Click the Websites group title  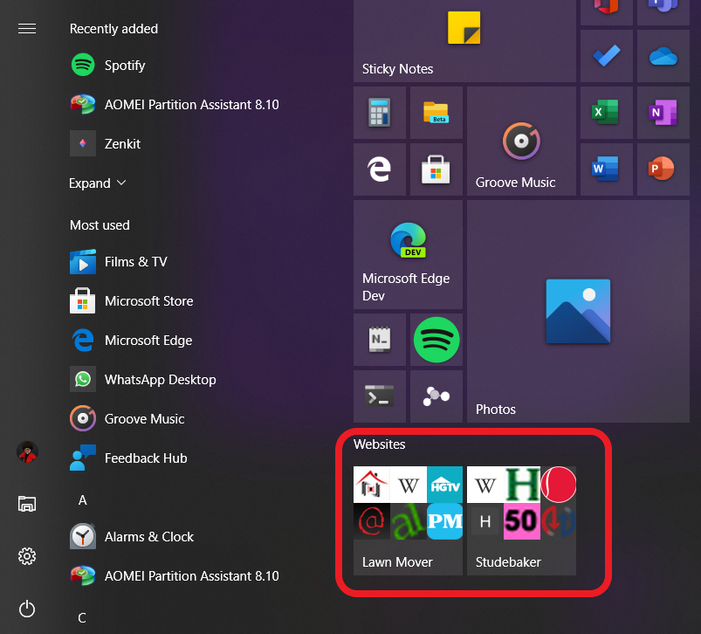click(380, 444)
